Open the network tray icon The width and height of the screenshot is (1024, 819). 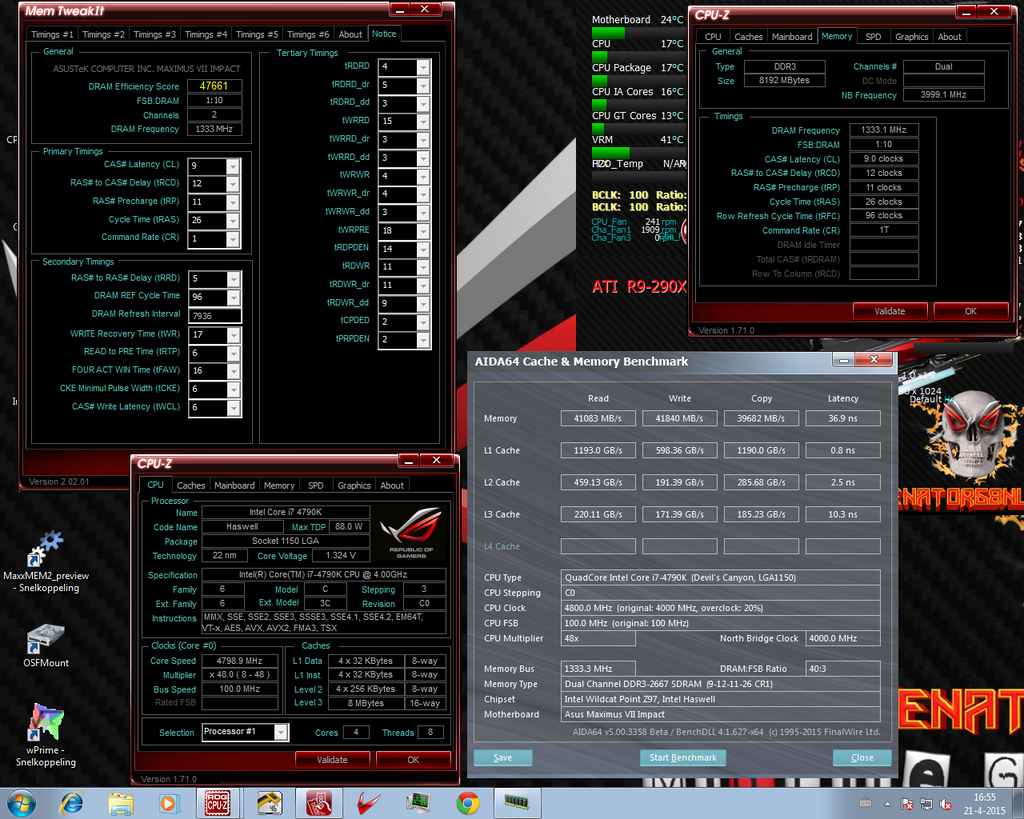click(x=926, y=803)
